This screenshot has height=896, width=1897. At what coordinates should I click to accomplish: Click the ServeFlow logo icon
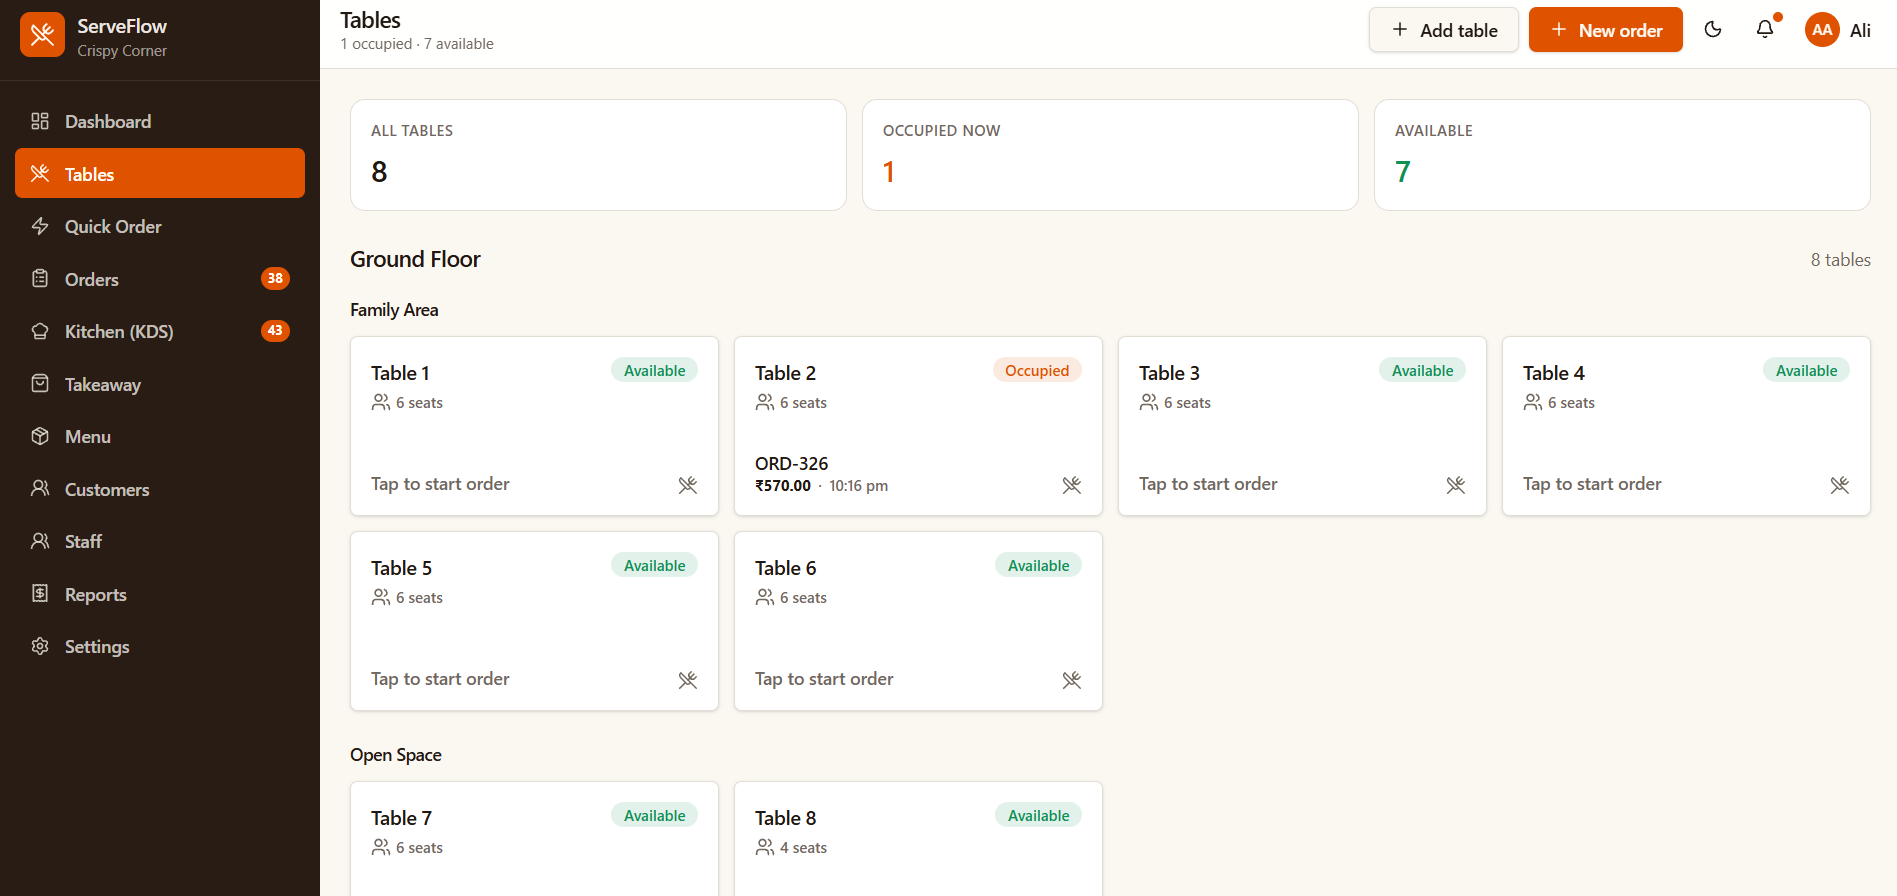pyautogui.click(x=42, y=35)
